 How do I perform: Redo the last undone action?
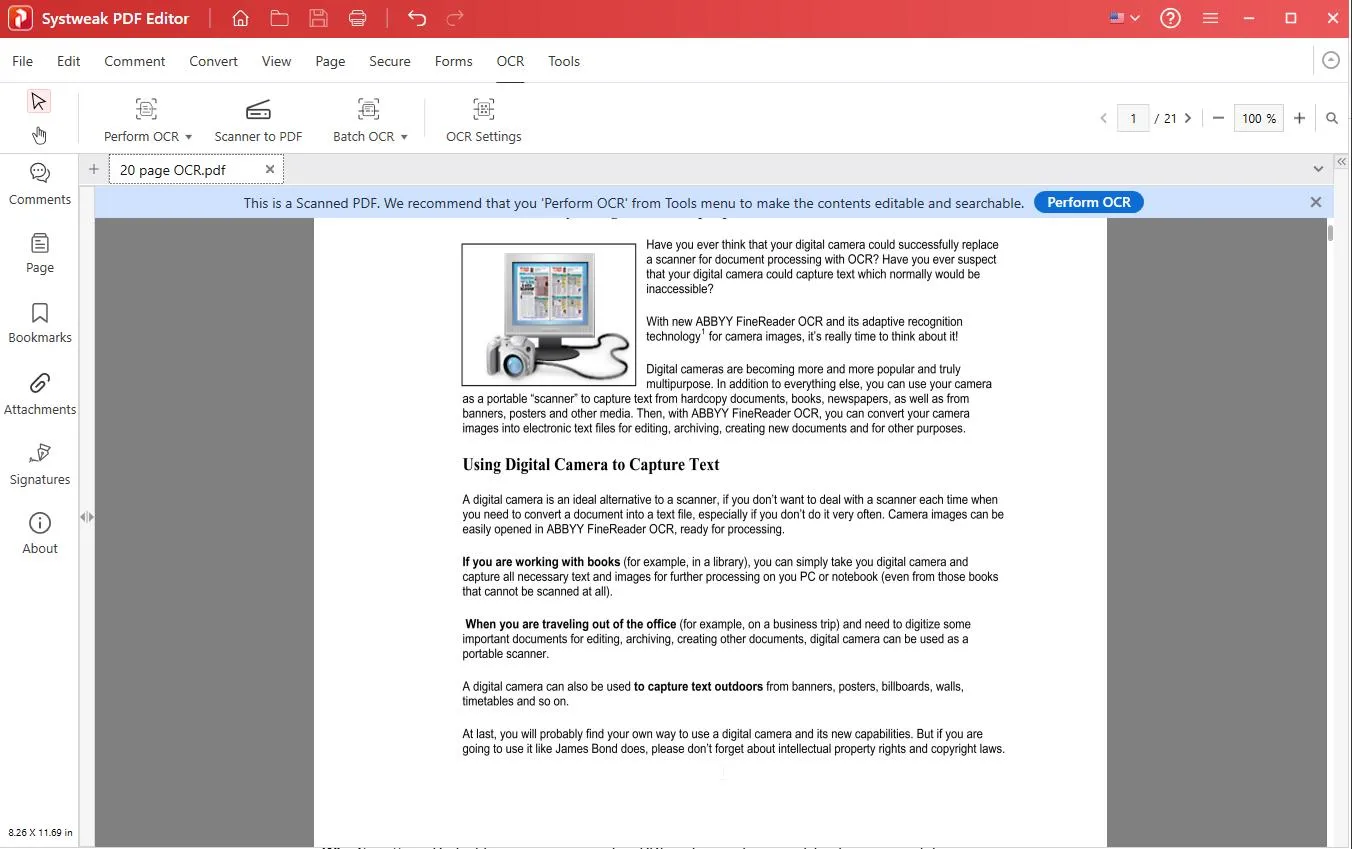coord(455,19)
